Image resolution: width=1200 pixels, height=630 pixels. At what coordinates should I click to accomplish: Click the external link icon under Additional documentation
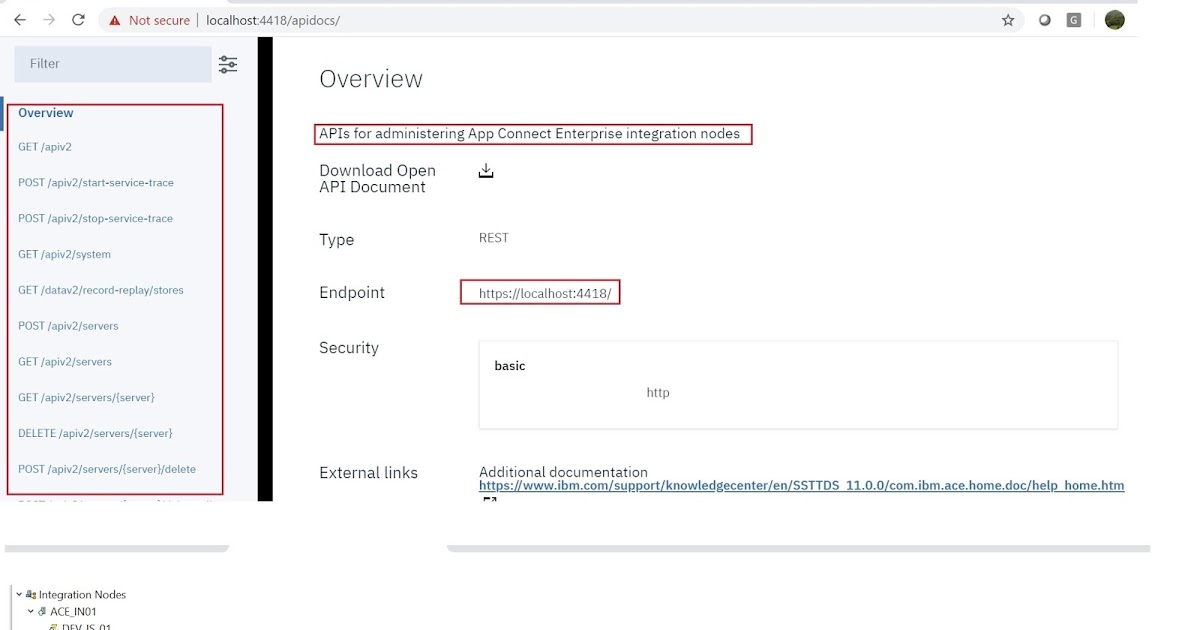[x=487, y=497]
